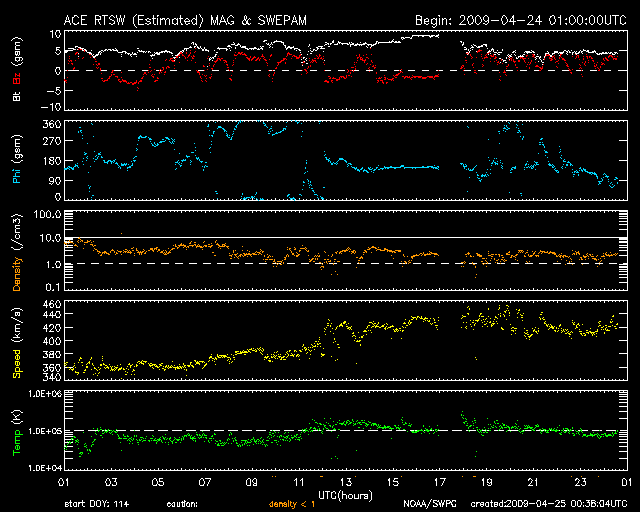
Task: Click the 03 hour label on the x-axis
Action: pyautogui.click(x=111, y=483)
